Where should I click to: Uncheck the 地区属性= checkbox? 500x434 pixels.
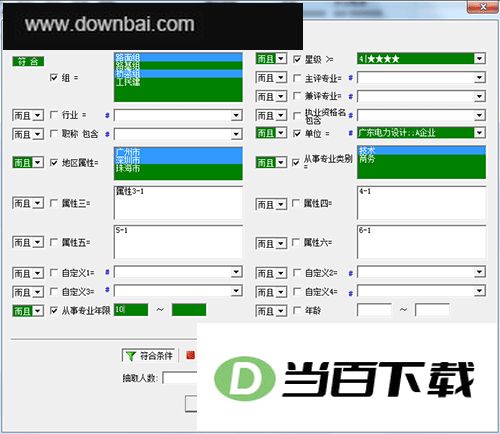54,163
